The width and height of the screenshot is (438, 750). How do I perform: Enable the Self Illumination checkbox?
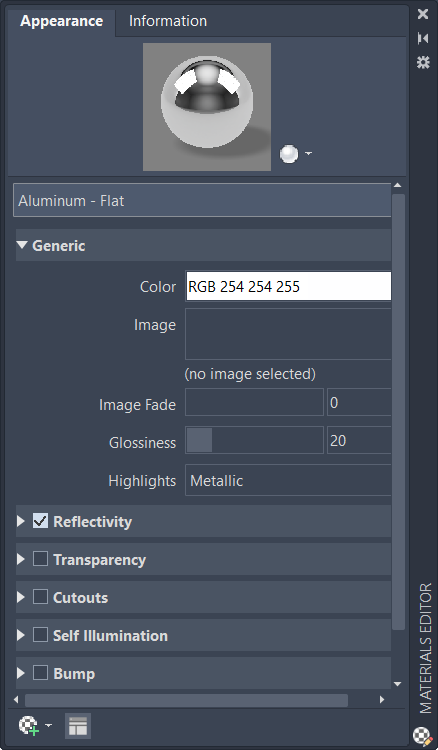tap(40, 635)
